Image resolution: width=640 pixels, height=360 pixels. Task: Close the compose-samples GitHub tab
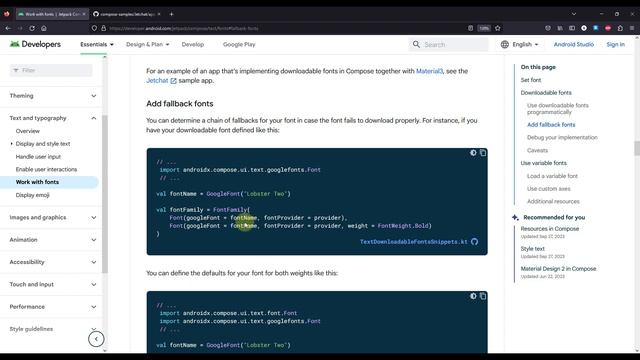click(x=159, y=14)
